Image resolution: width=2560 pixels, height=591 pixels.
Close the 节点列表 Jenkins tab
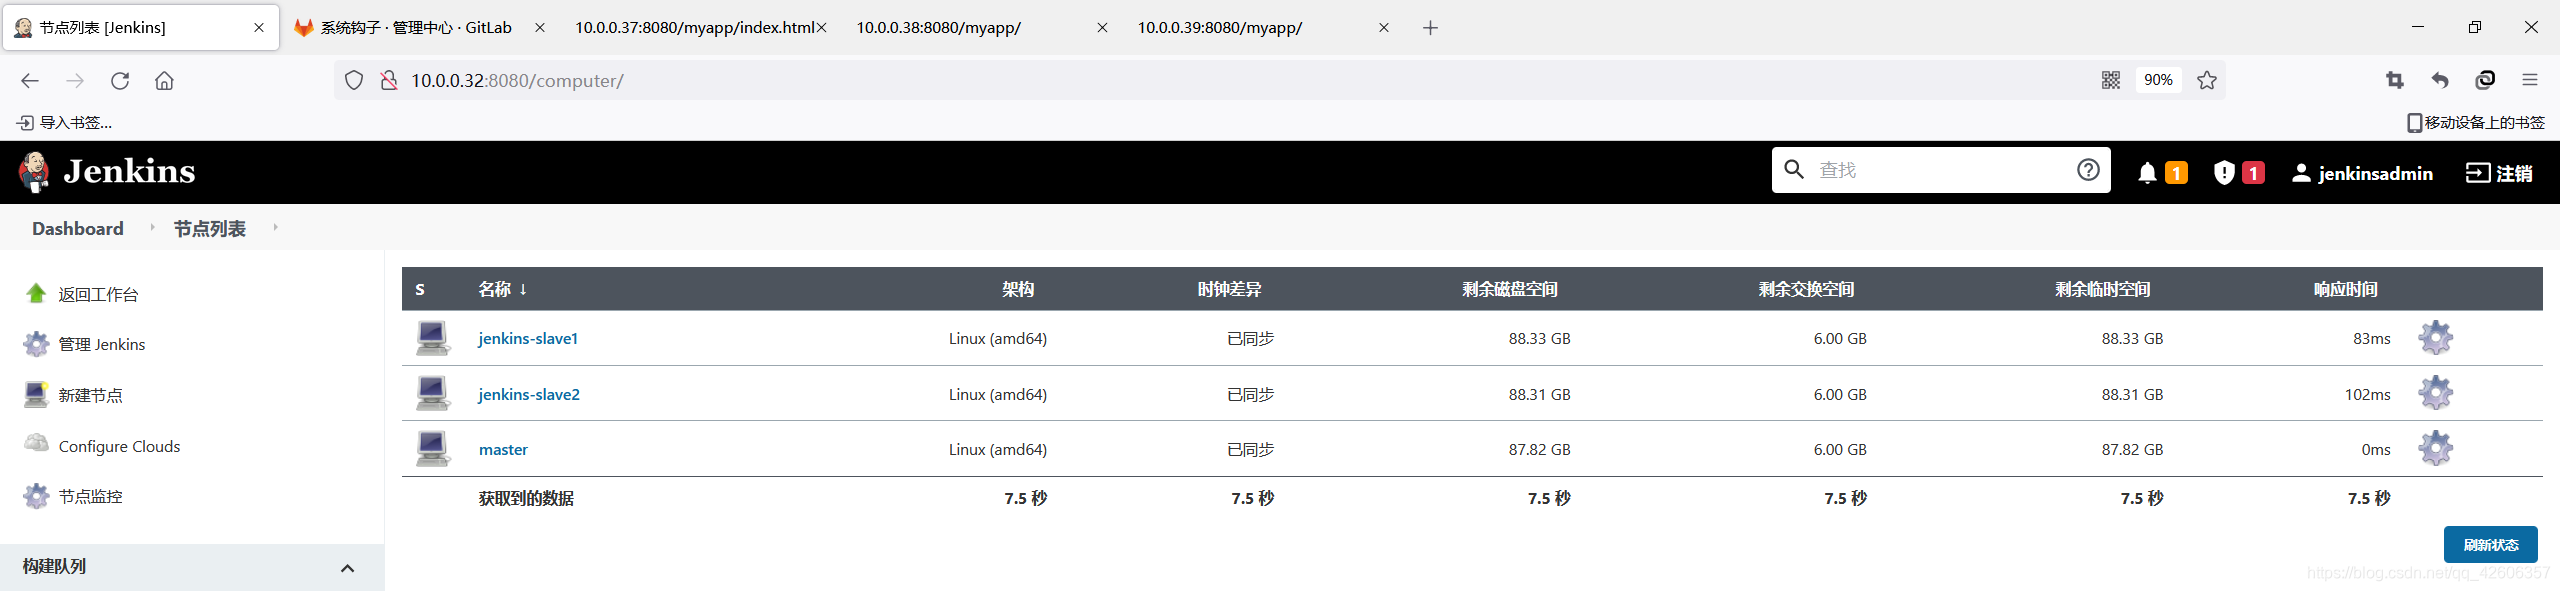(259, 28)
